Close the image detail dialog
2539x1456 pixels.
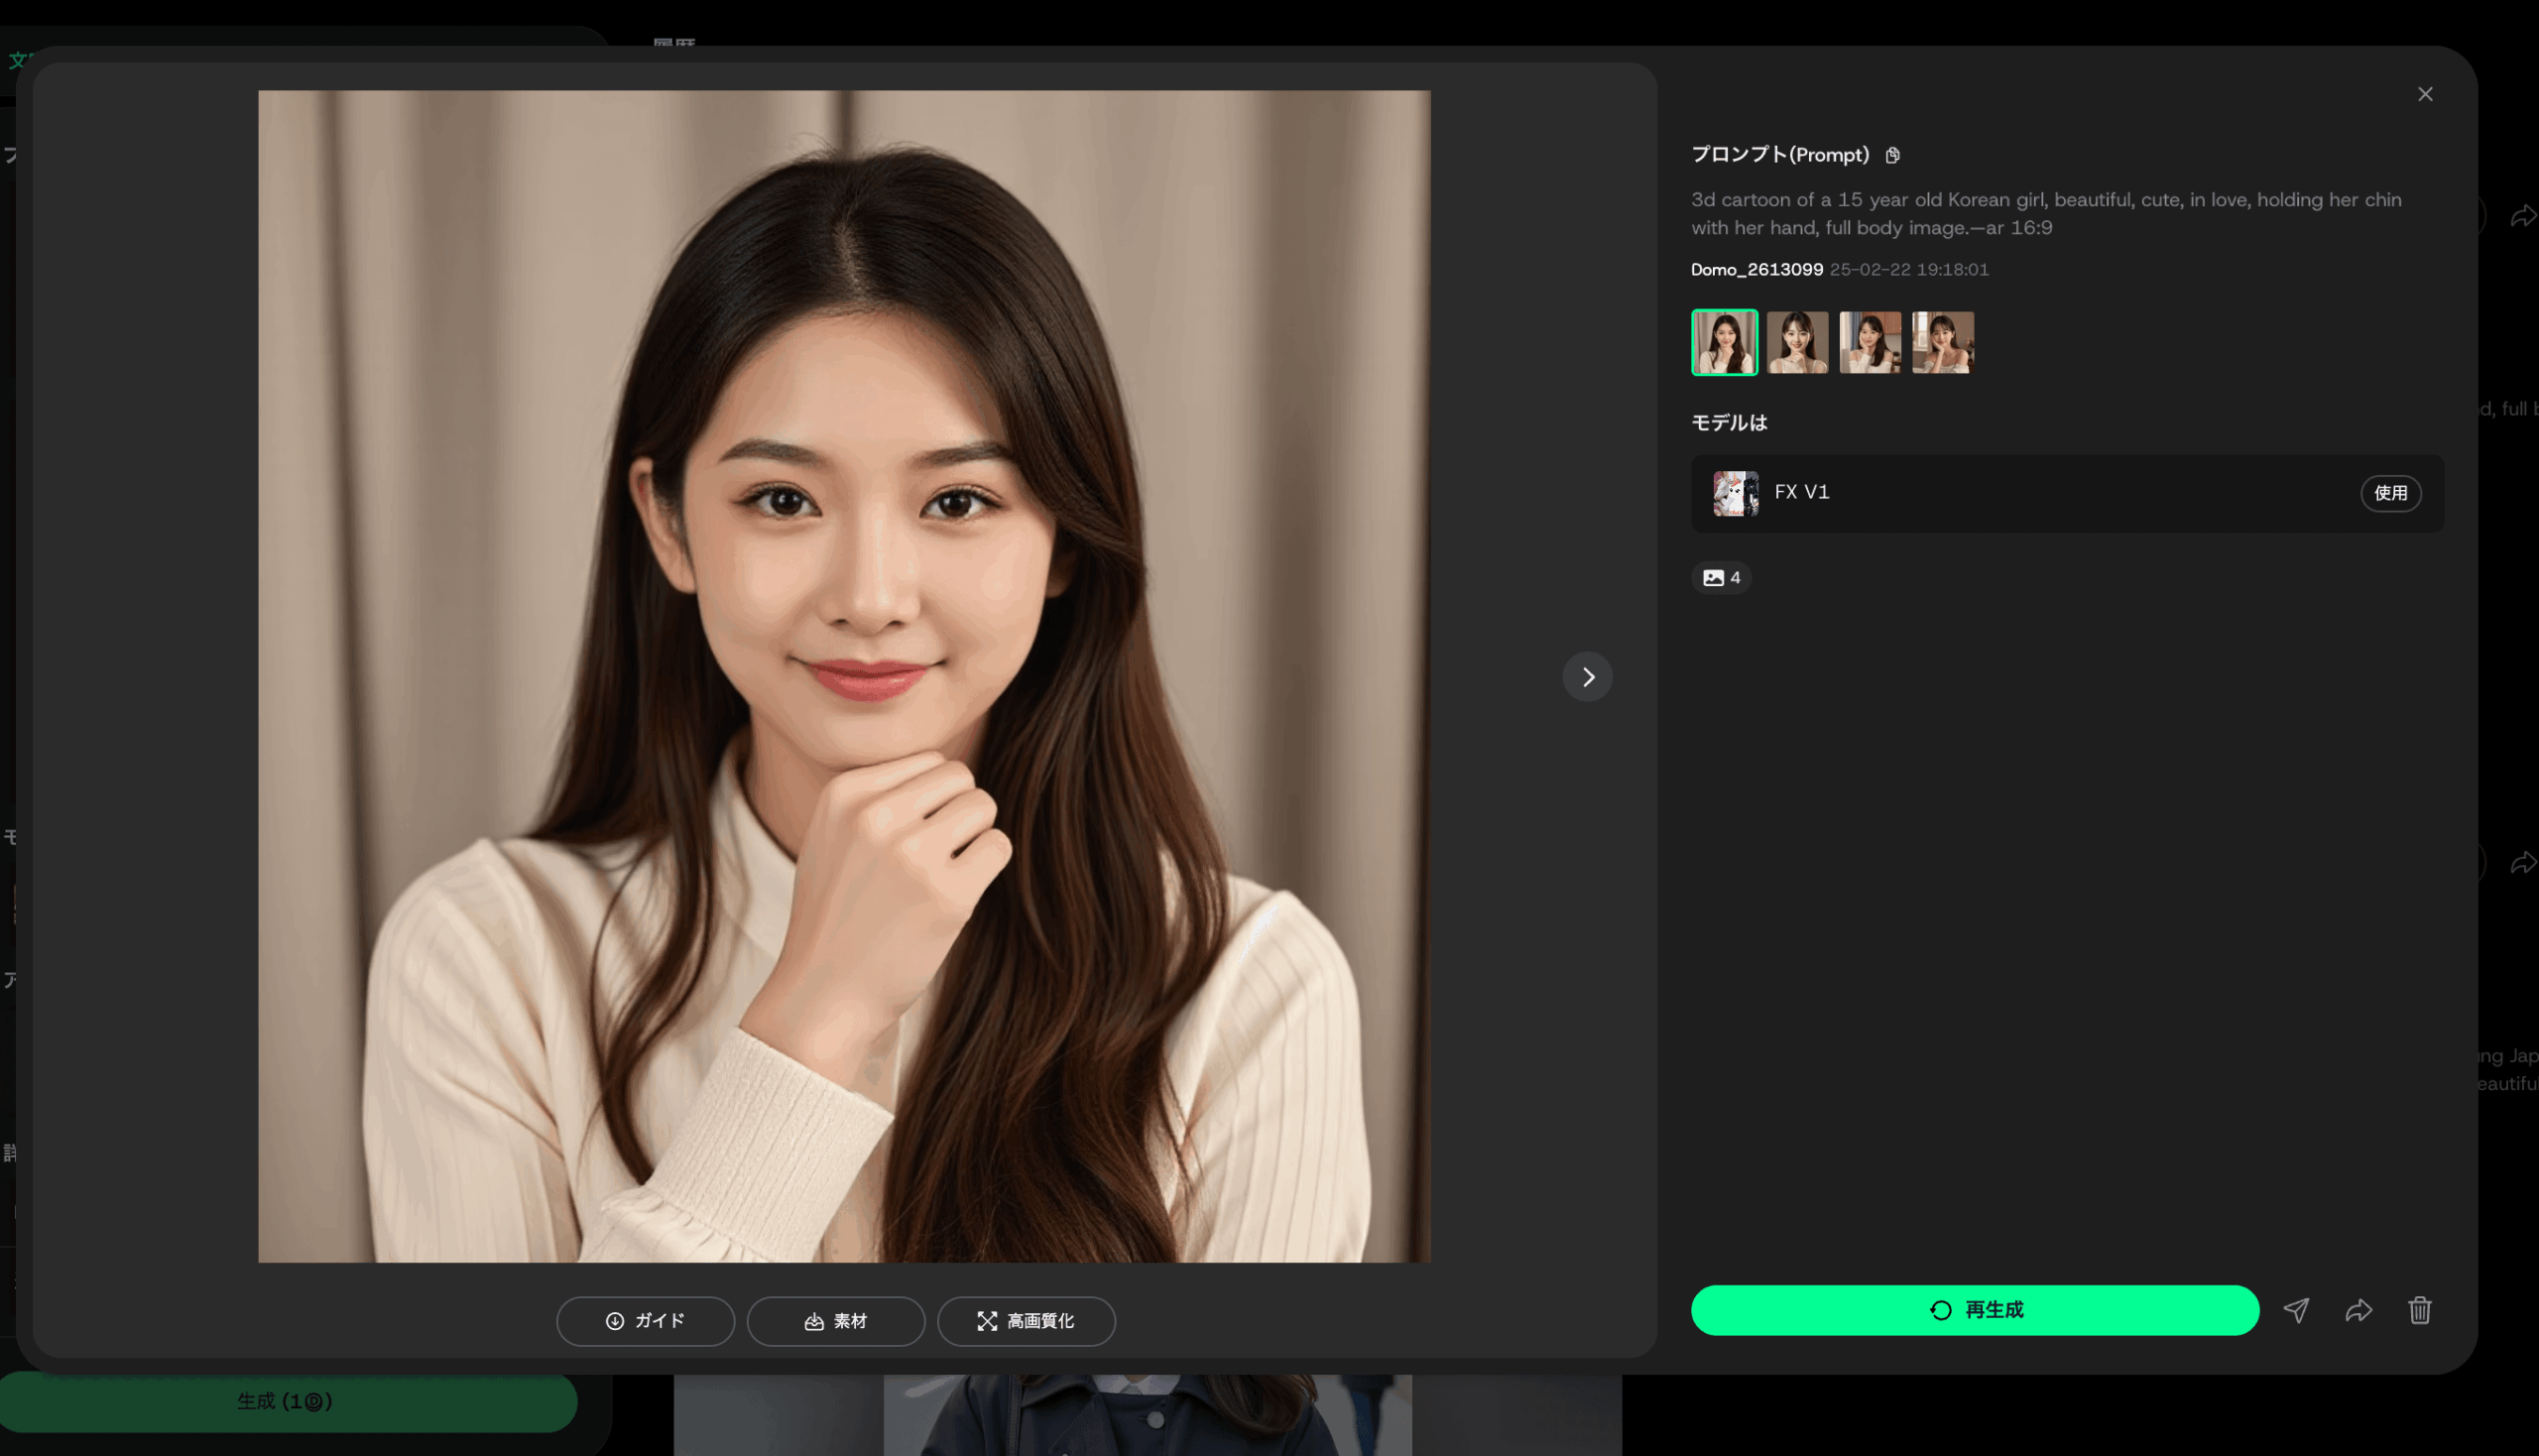pos(2425,94)
